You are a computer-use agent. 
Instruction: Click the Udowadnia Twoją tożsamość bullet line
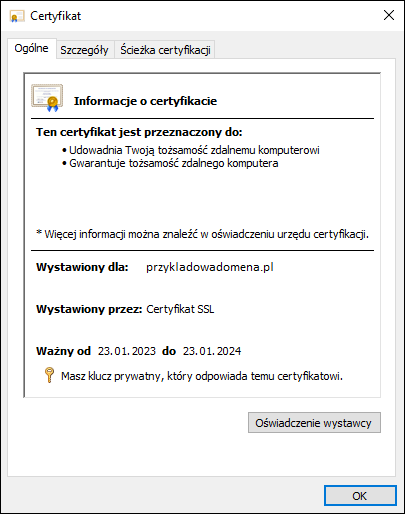(191, 150)
